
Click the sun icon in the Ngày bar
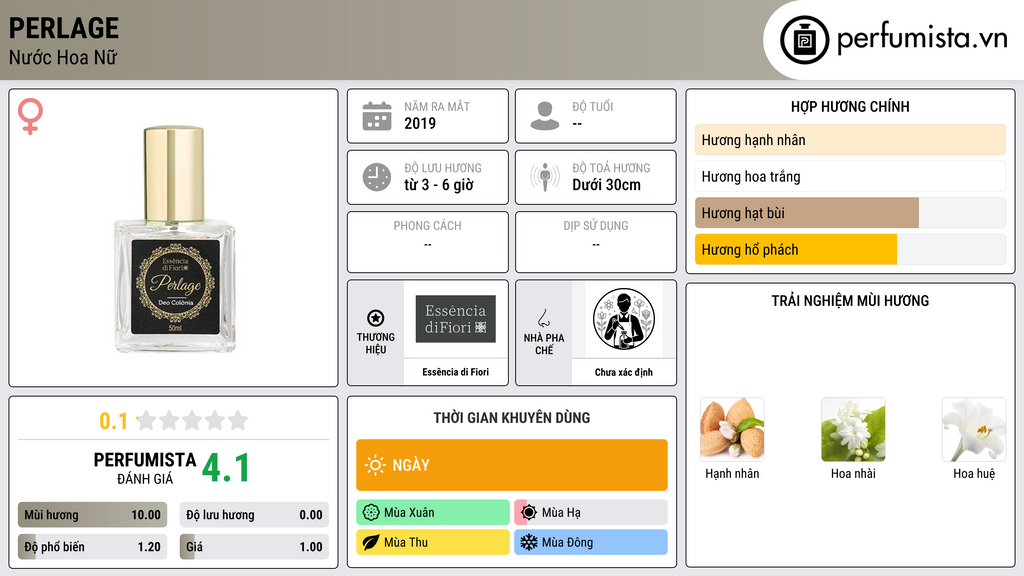coord(376,465)
